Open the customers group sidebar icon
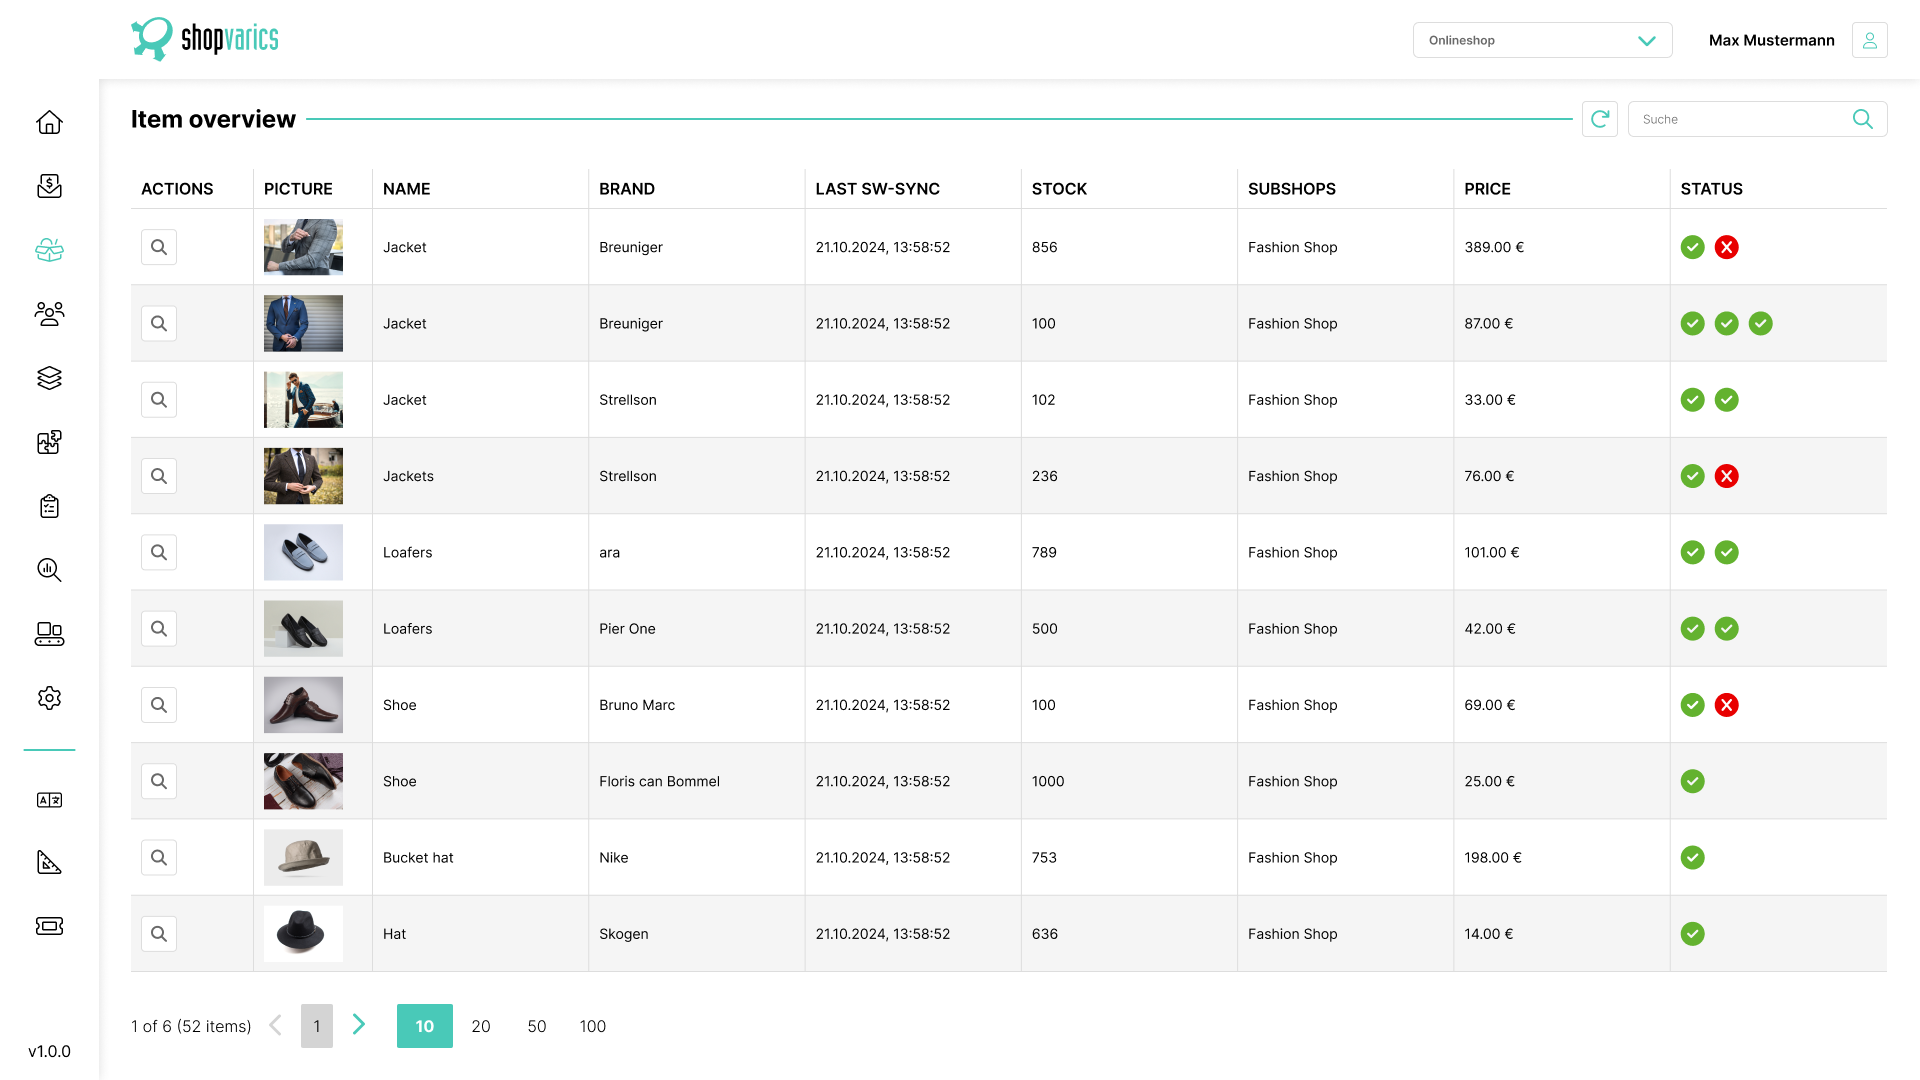The height and width of the screenshot is (1080, 1920). (x=49, y=314)
